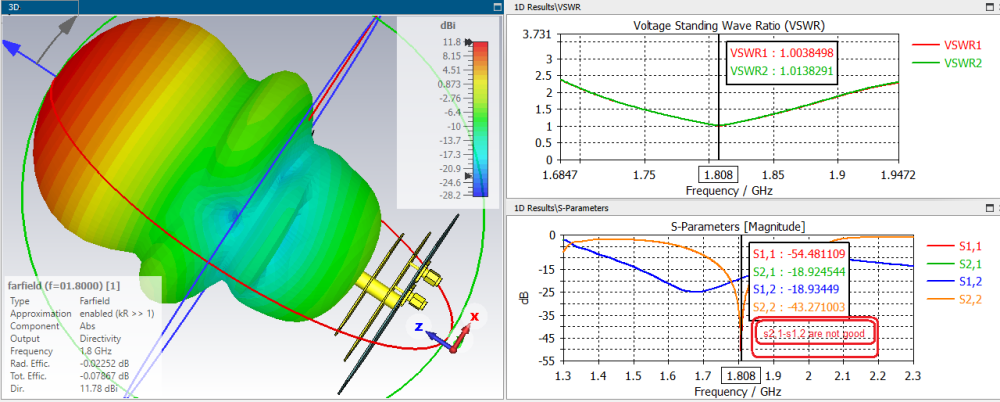Select the 1.808 marker label on the S-Parameters plot
This screenshot has width=1000, height=402.
click(740, 376)
